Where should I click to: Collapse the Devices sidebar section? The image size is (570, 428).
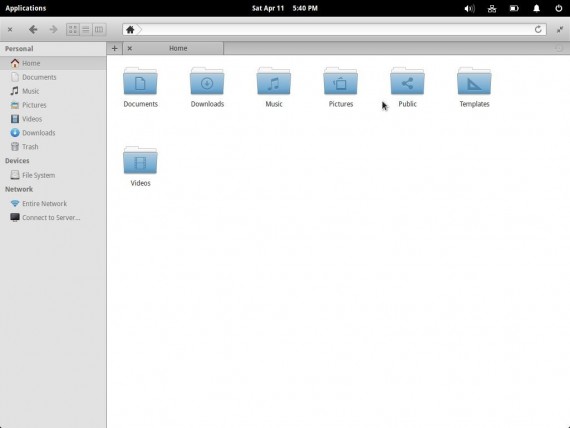[17, 161]
